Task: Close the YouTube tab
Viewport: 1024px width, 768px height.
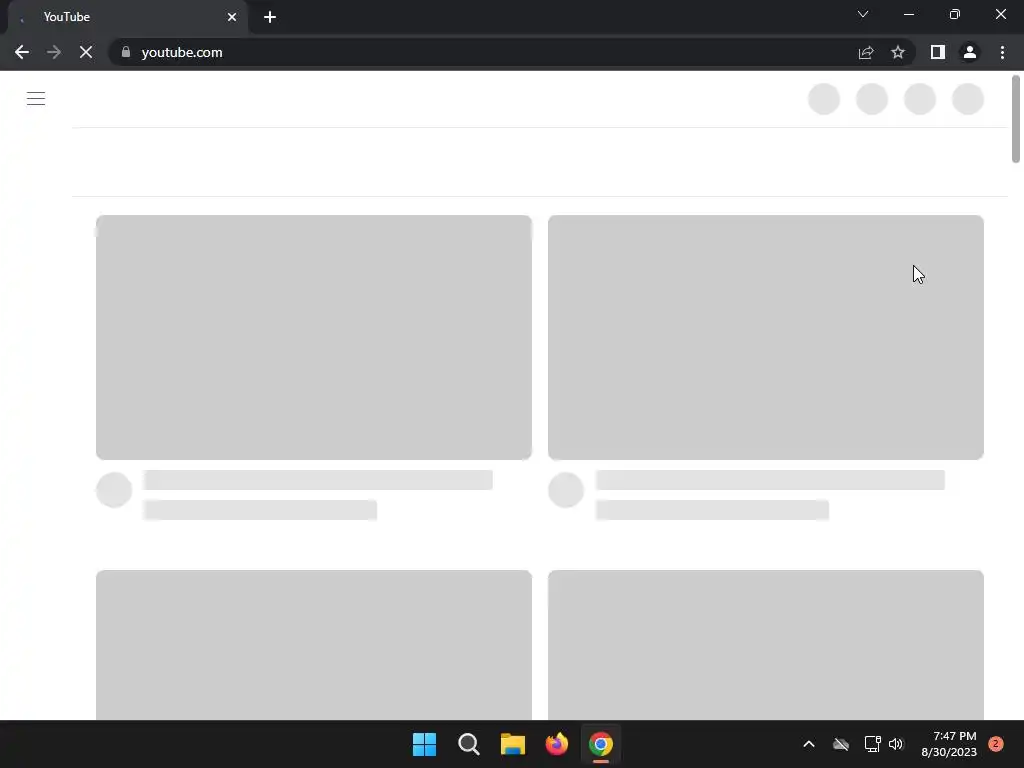Action: click(x=232, y=17)
